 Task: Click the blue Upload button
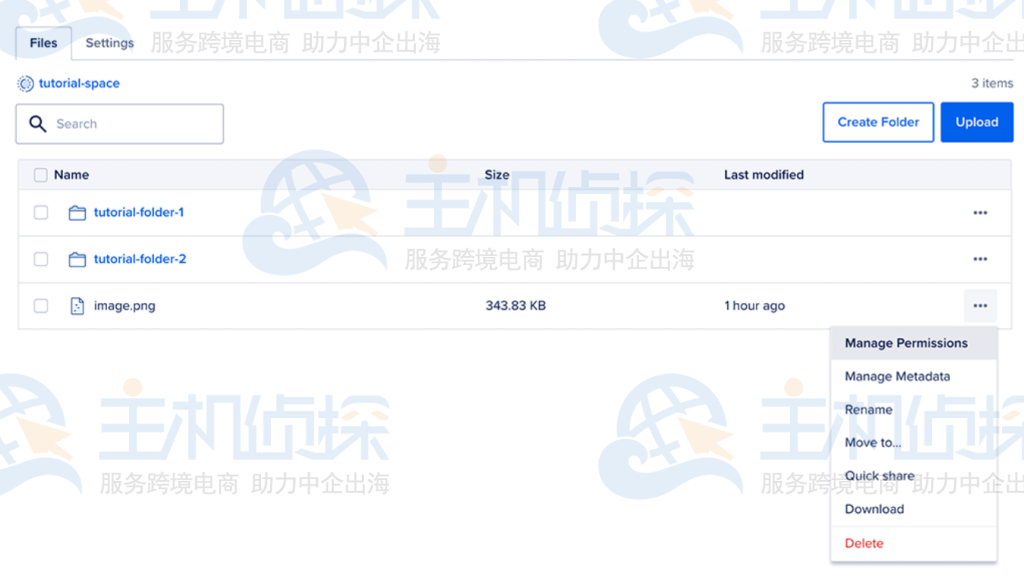point(977,122)
